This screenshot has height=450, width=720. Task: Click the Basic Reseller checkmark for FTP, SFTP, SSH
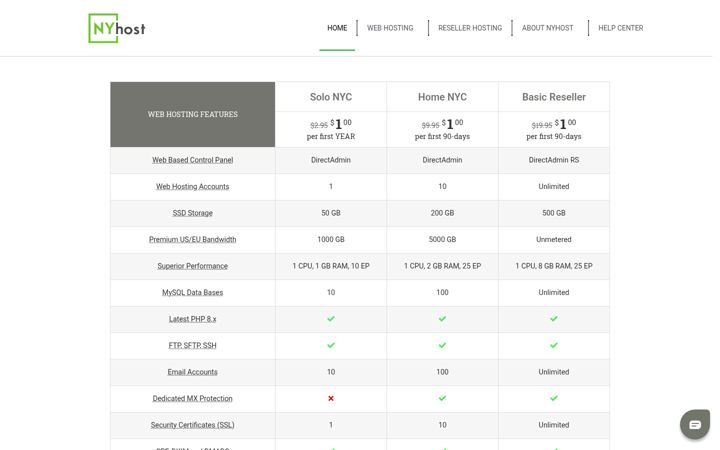click(554, 345)
